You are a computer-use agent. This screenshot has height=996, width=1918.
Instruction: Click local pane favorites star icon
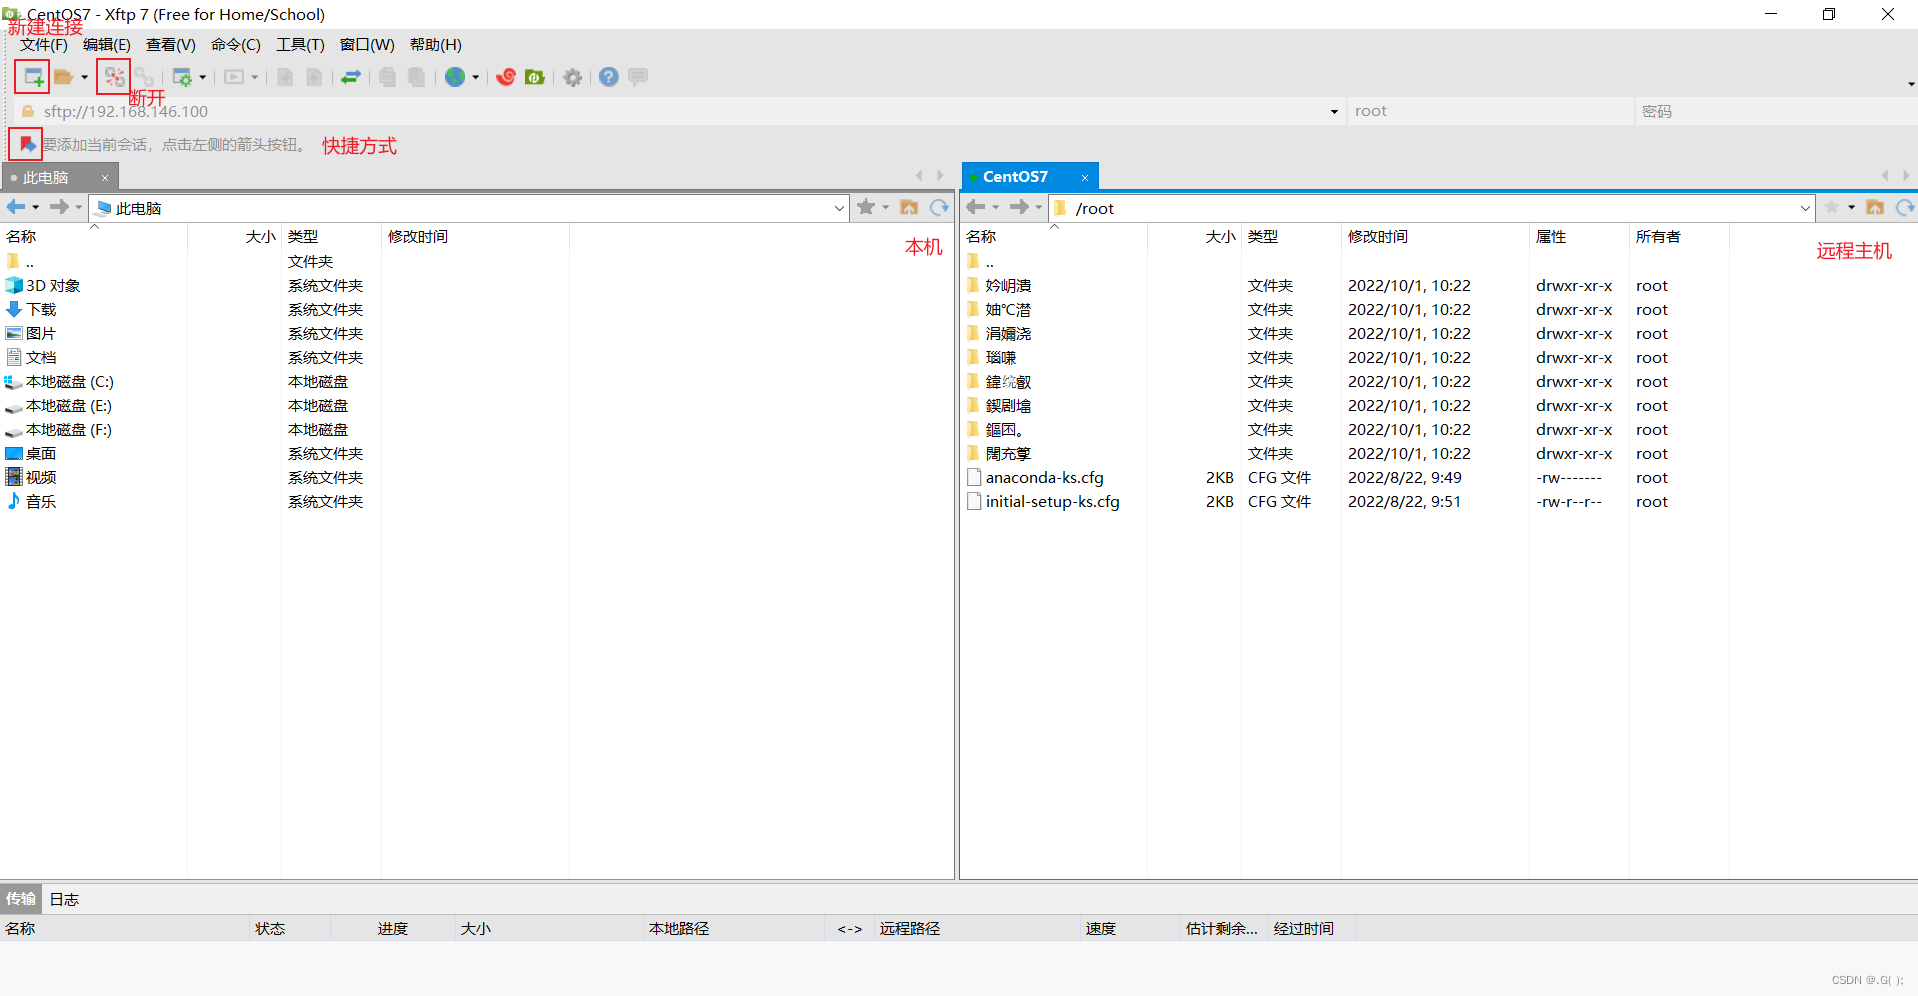tap(866, 207)
